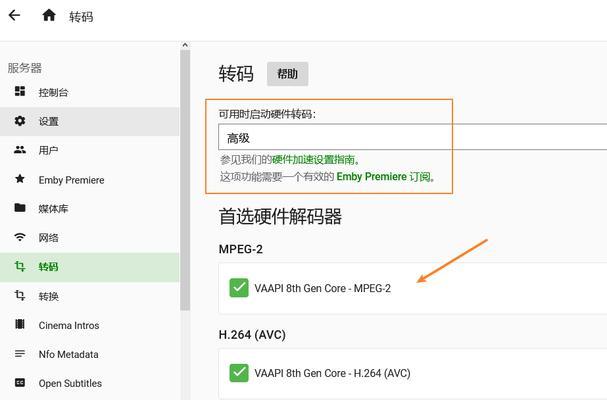607x400 pixels.
Task: Click the 网络 wifi icon
Action: (x=20, y=237)
